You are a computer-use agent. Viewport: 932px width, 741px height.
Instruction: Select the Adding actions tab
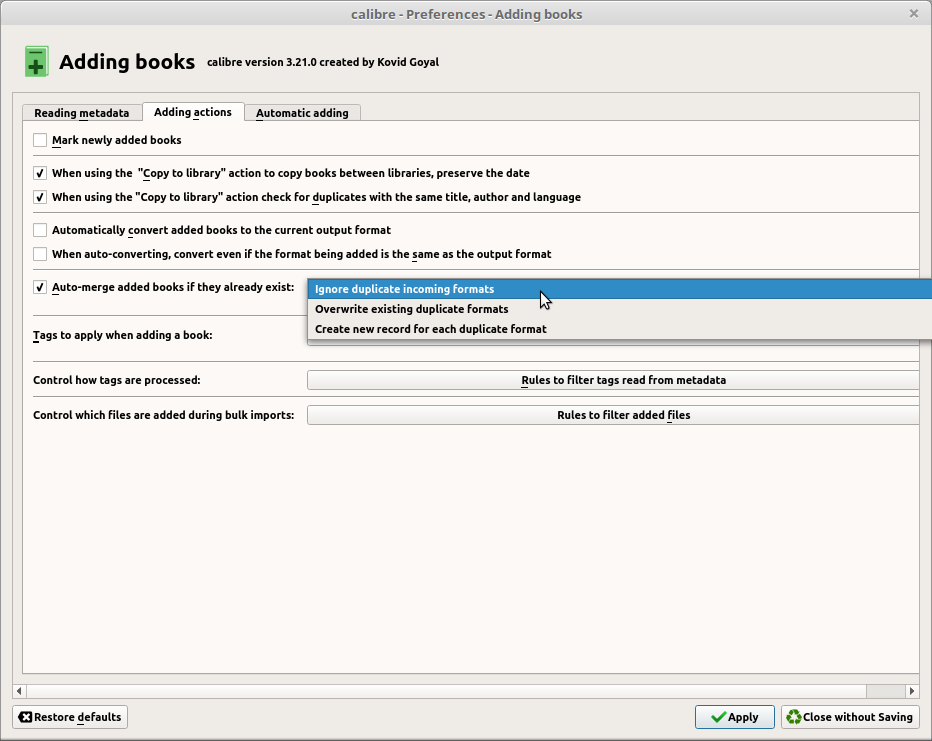point(193,112)
